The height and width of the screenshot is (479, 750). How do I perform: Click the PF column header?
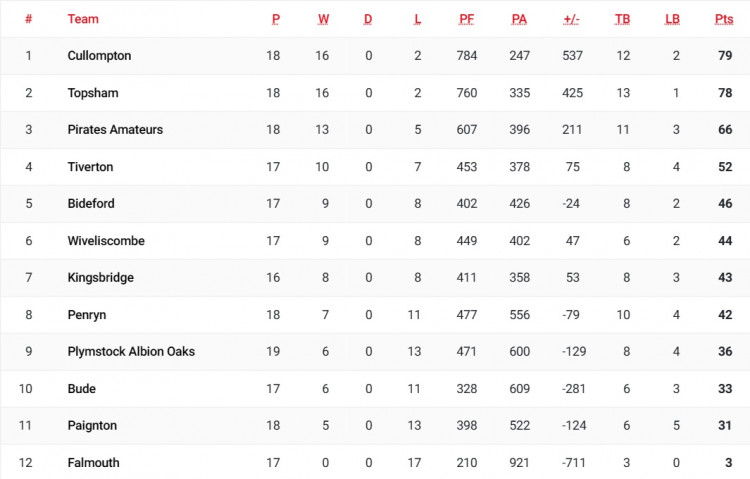(x=466, y=19)
